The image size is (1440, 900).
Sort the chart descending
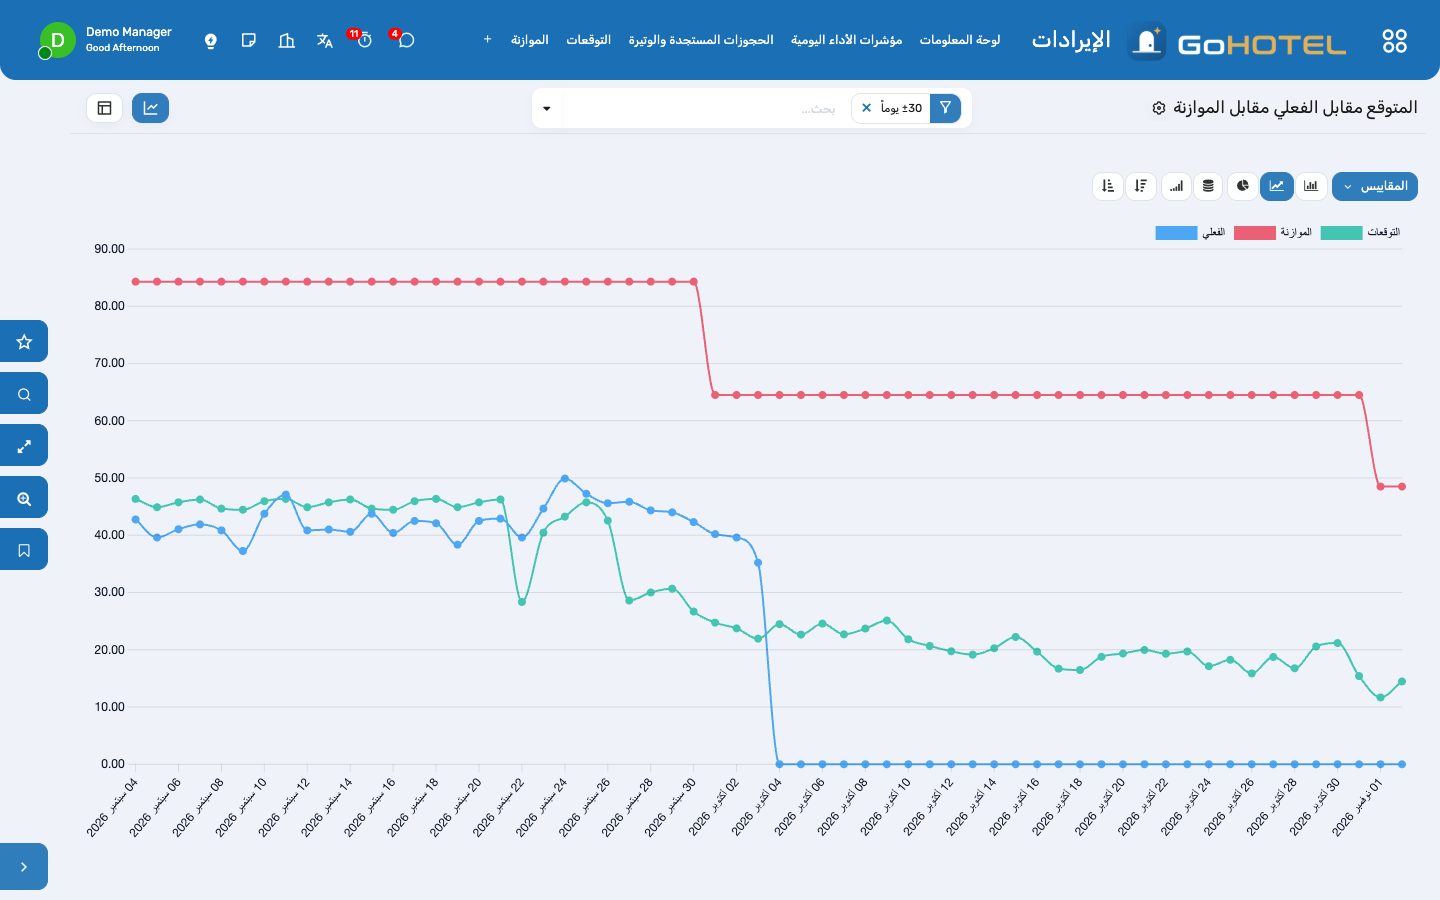(x=1141, y=186)
